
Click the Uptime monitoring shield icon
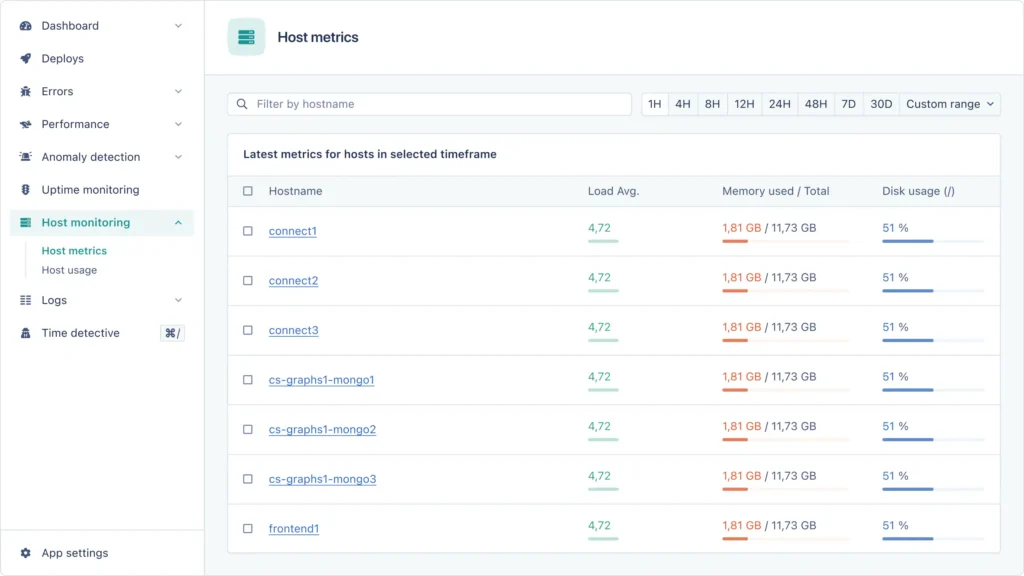point(25,189)
